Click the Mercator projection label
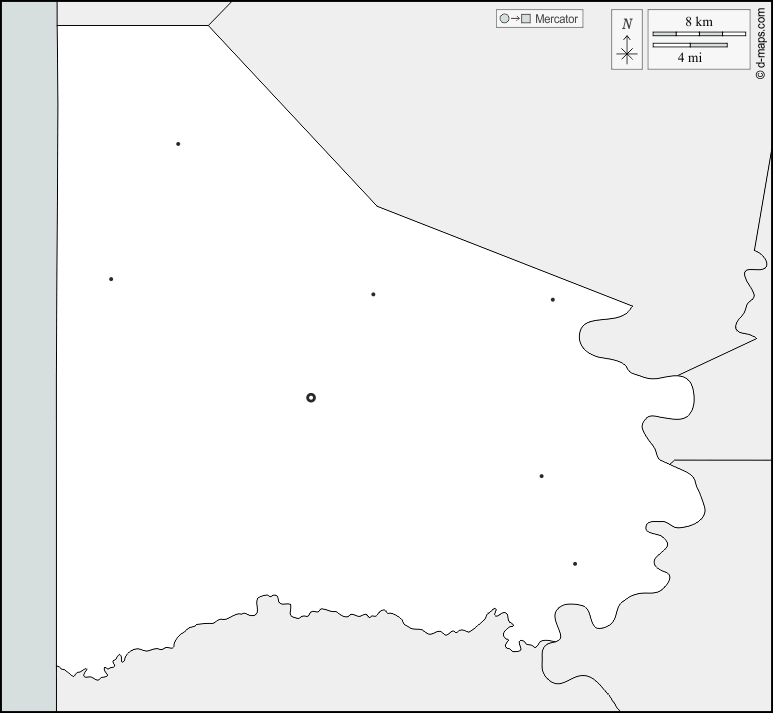 coord(556,19)
